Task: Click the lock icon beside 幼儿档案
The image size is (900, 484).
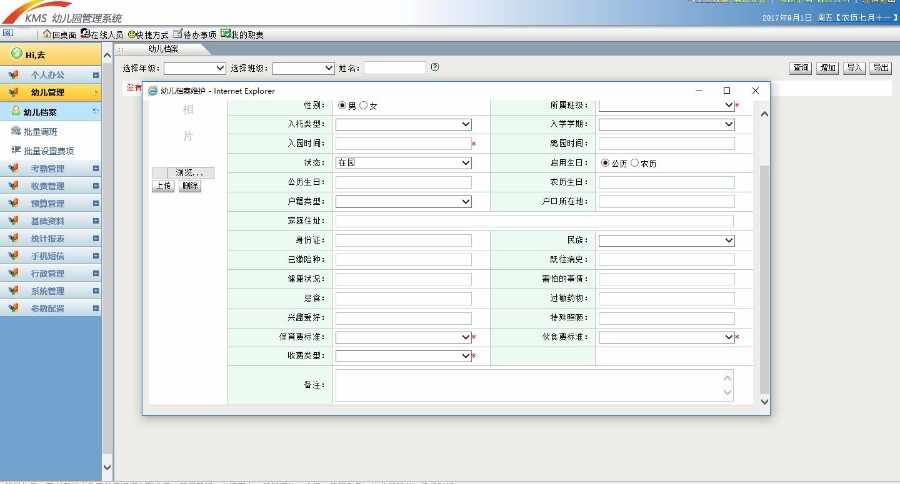Action: 16,111
